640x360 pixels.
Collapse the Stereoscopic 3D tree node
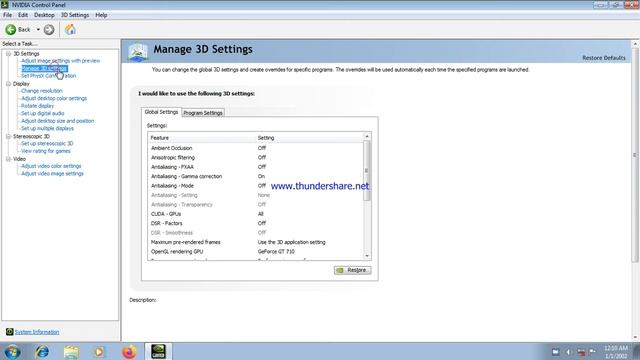(8, 136)
